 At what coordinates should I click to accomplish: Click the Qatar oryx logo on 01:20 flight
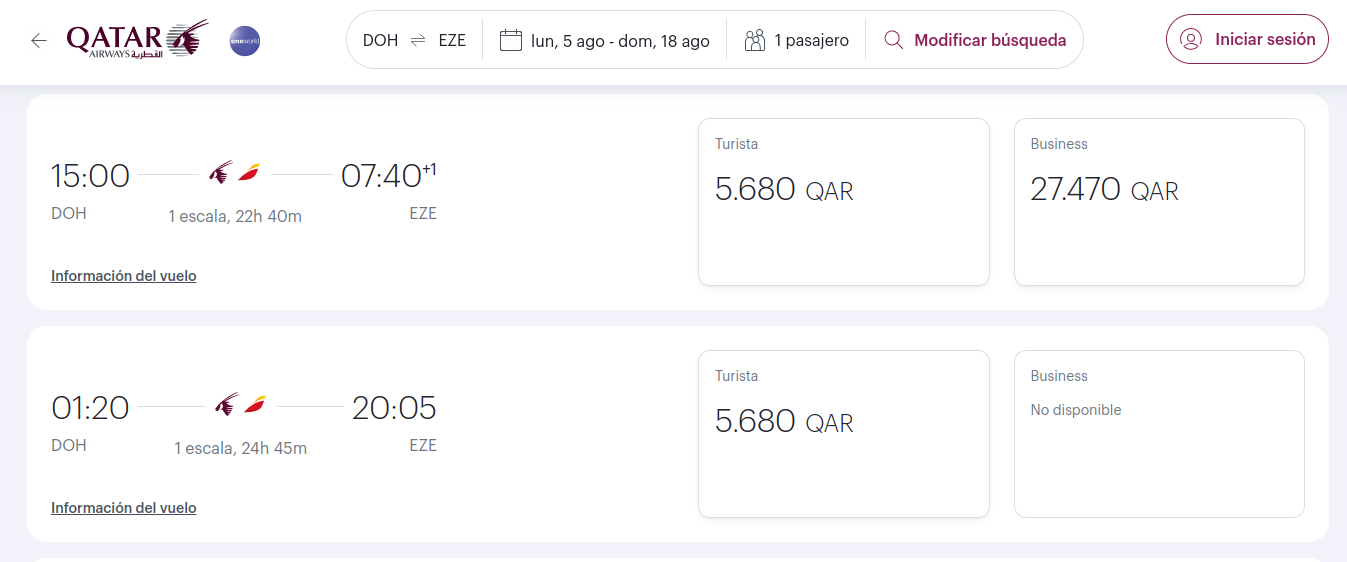click(227, 405)
